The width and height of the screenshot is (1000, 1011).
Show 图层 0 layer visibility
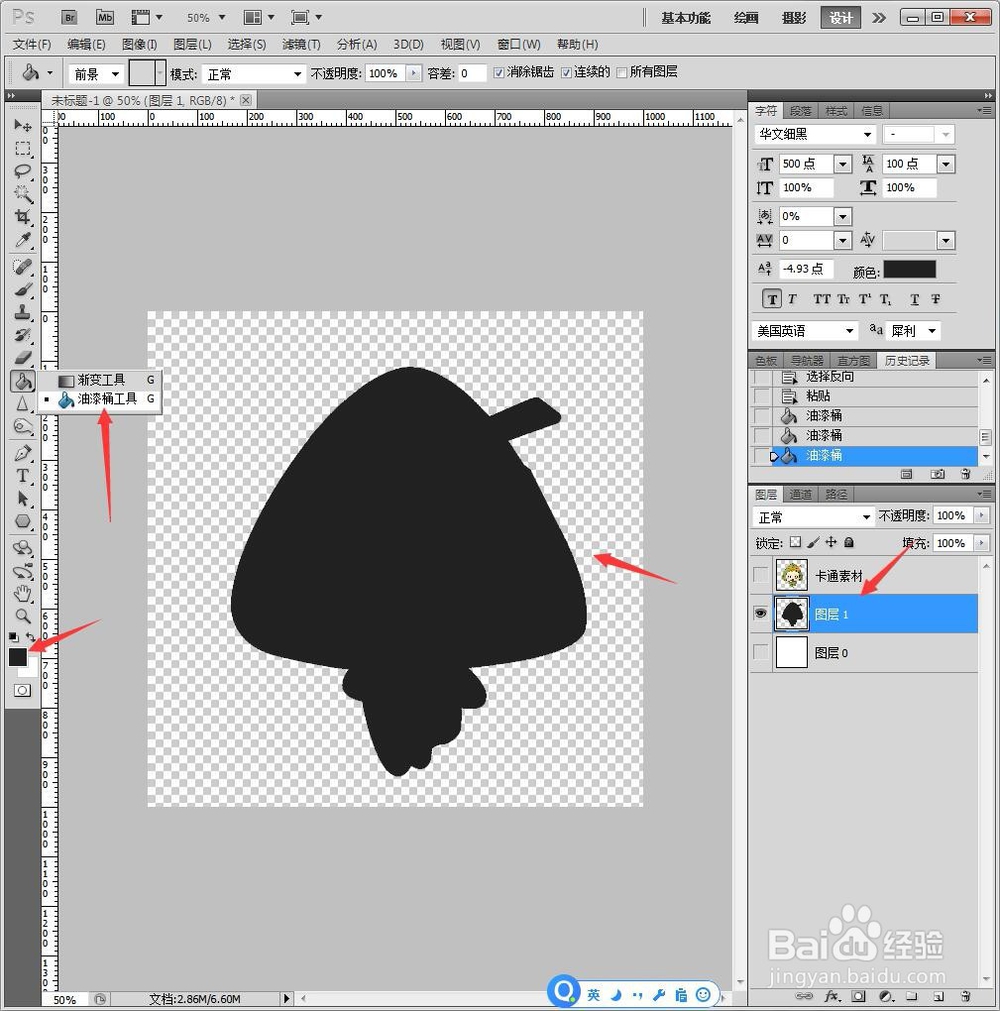[x=761, y=653]
